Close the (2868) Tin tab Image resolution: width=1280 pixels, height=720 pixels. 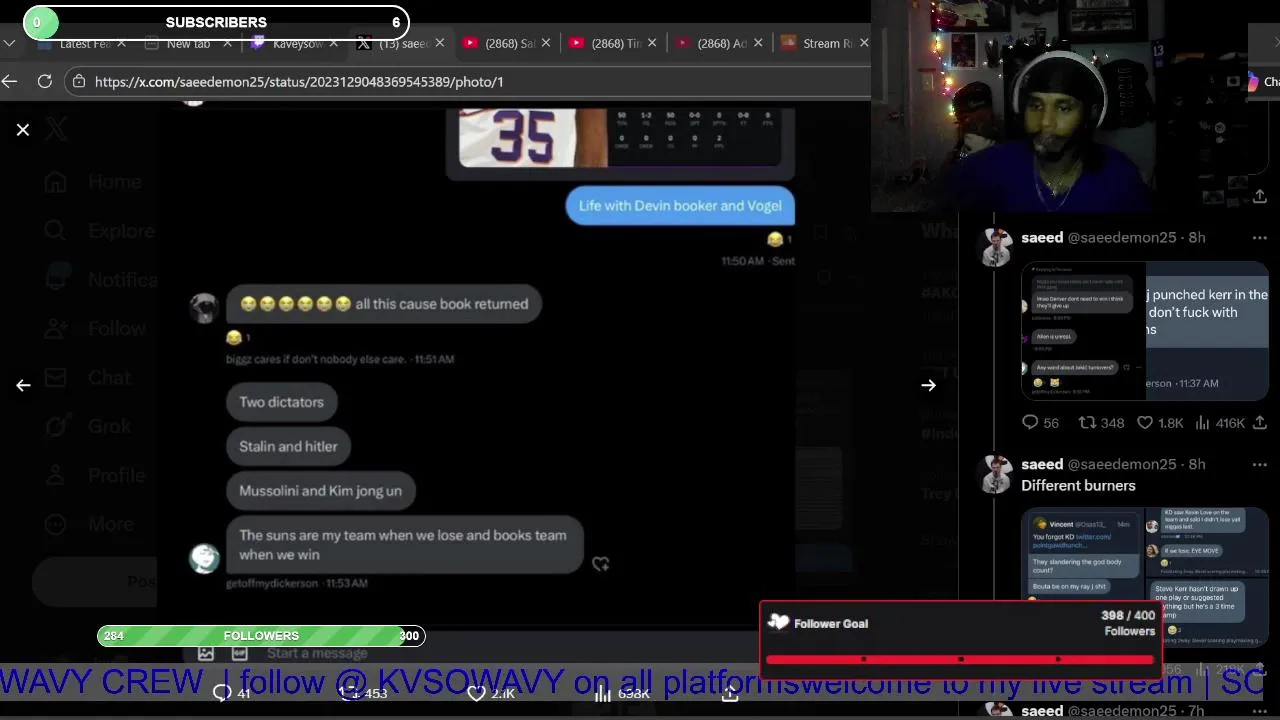tap(652, 44)
